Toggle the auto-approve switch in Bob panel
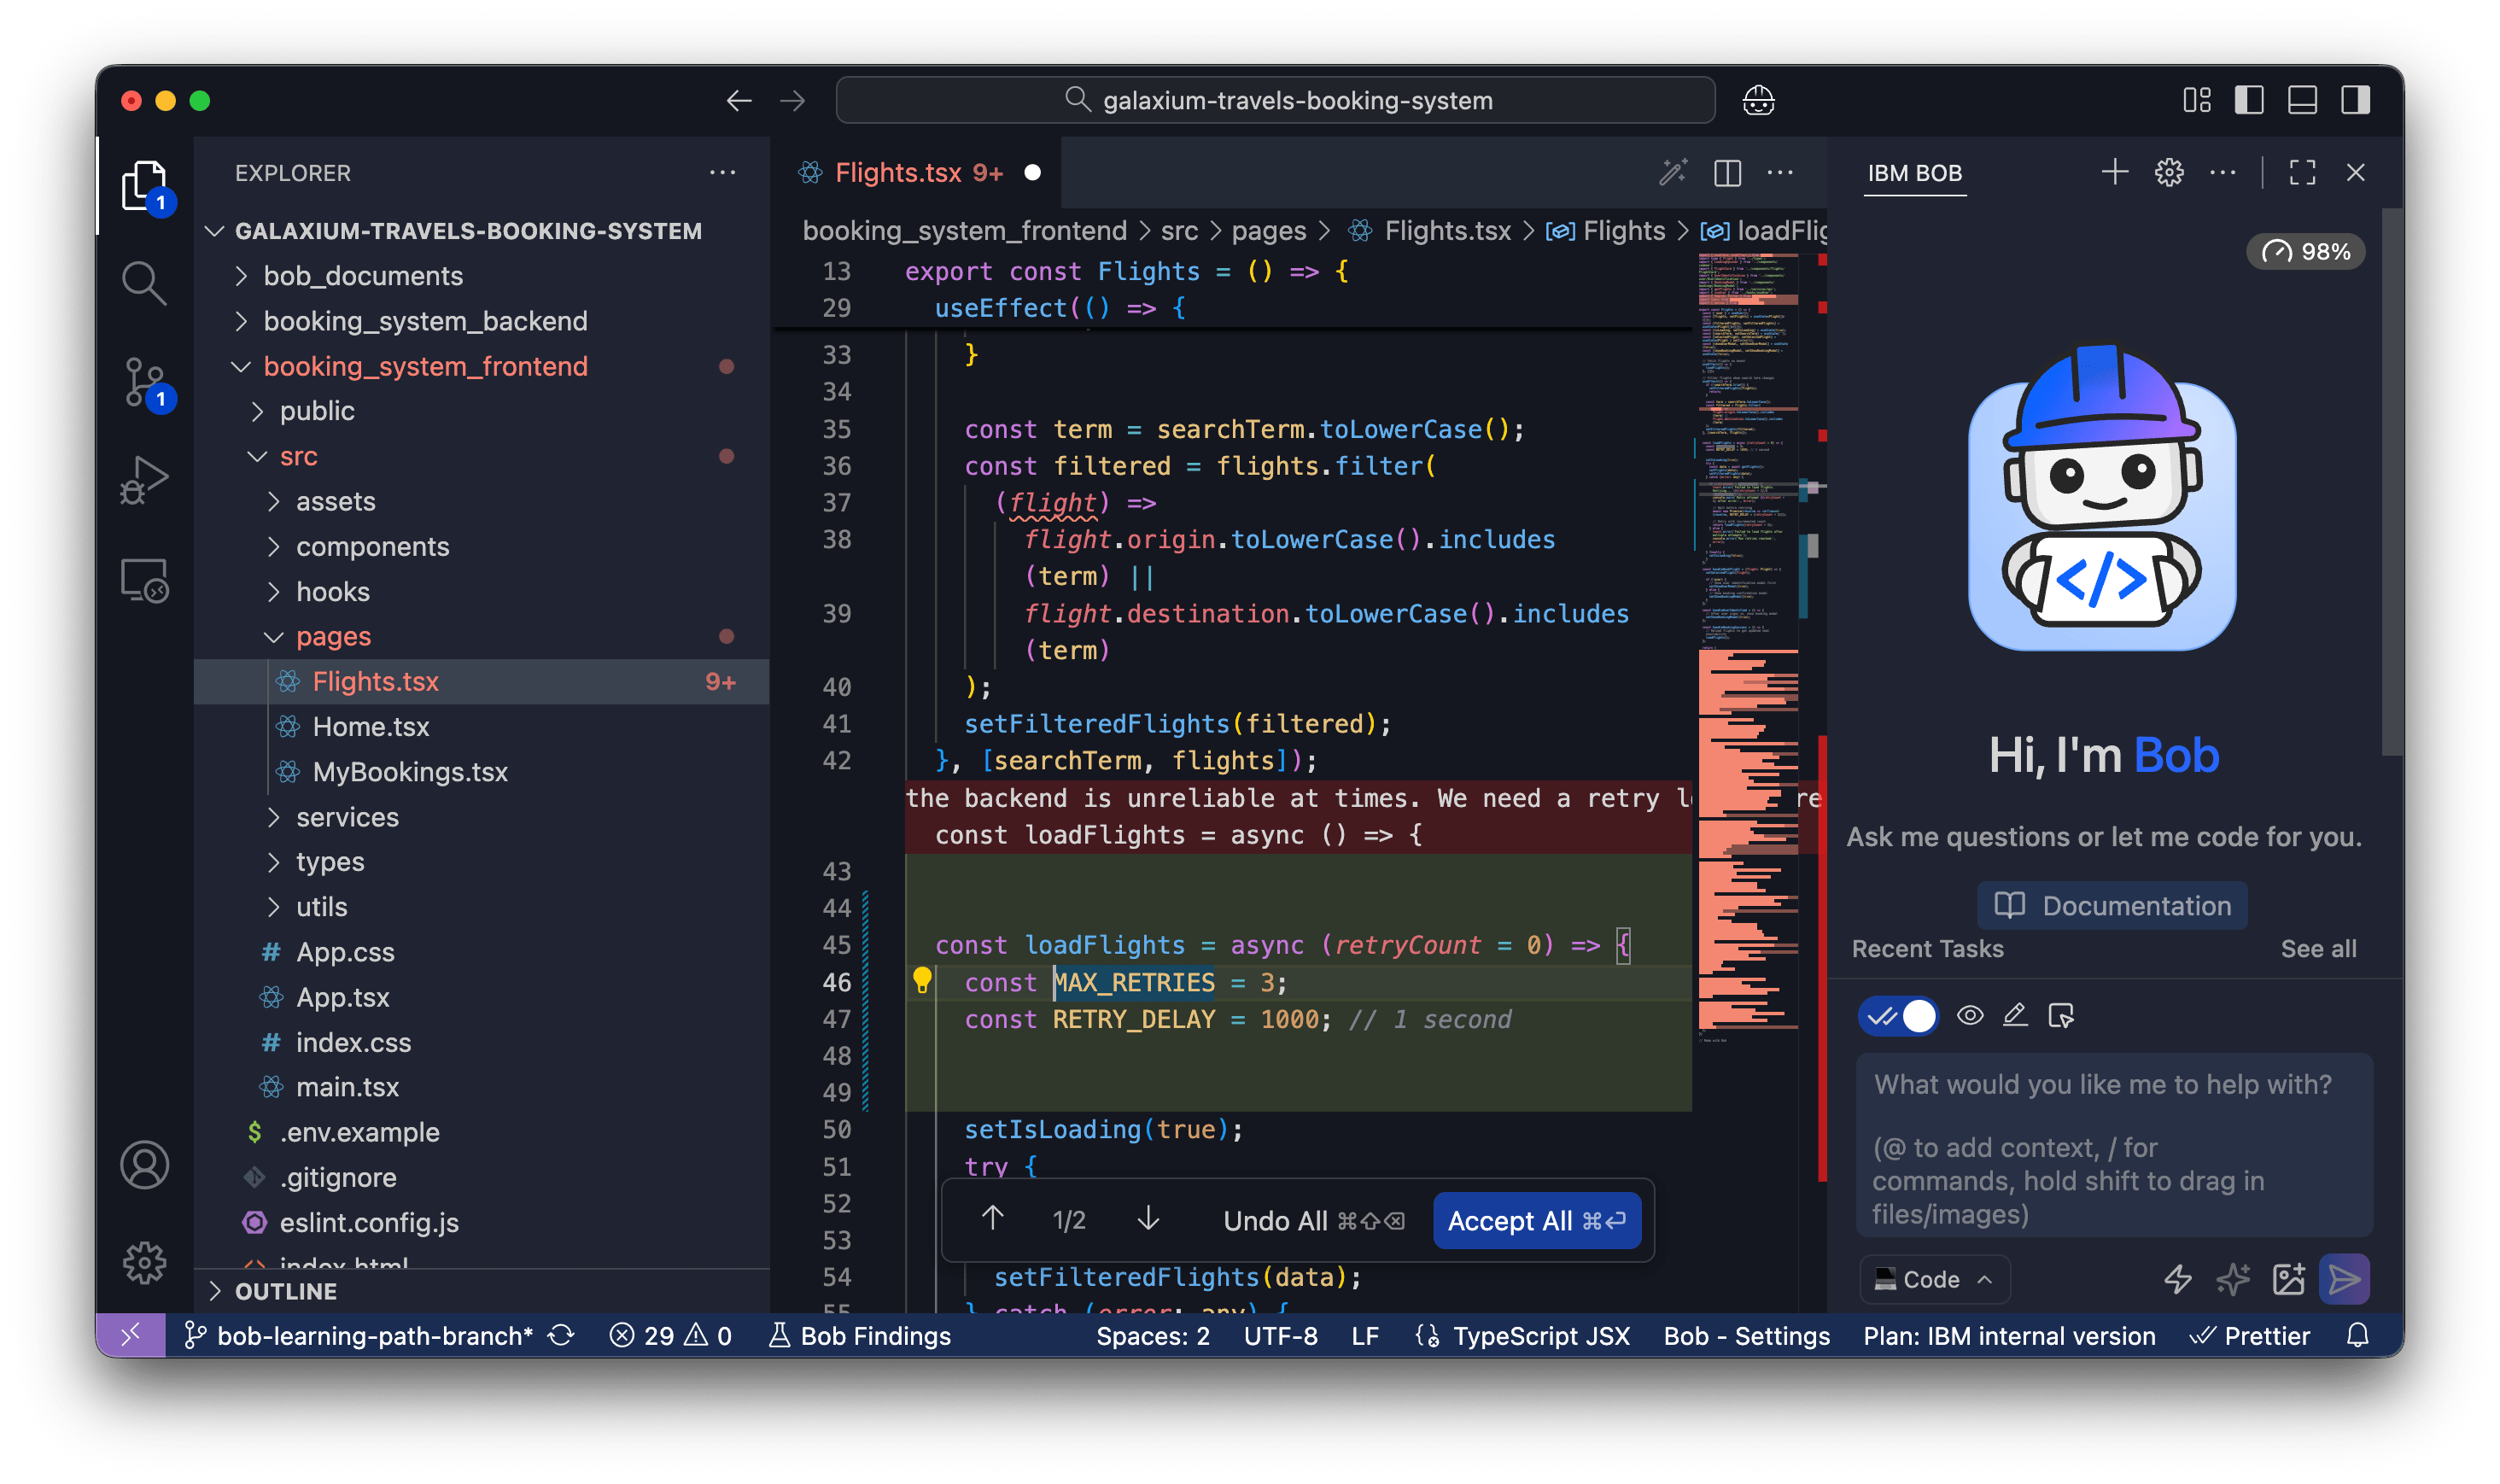The image size is (2500, 1484). click(x=1898, y=1016)
